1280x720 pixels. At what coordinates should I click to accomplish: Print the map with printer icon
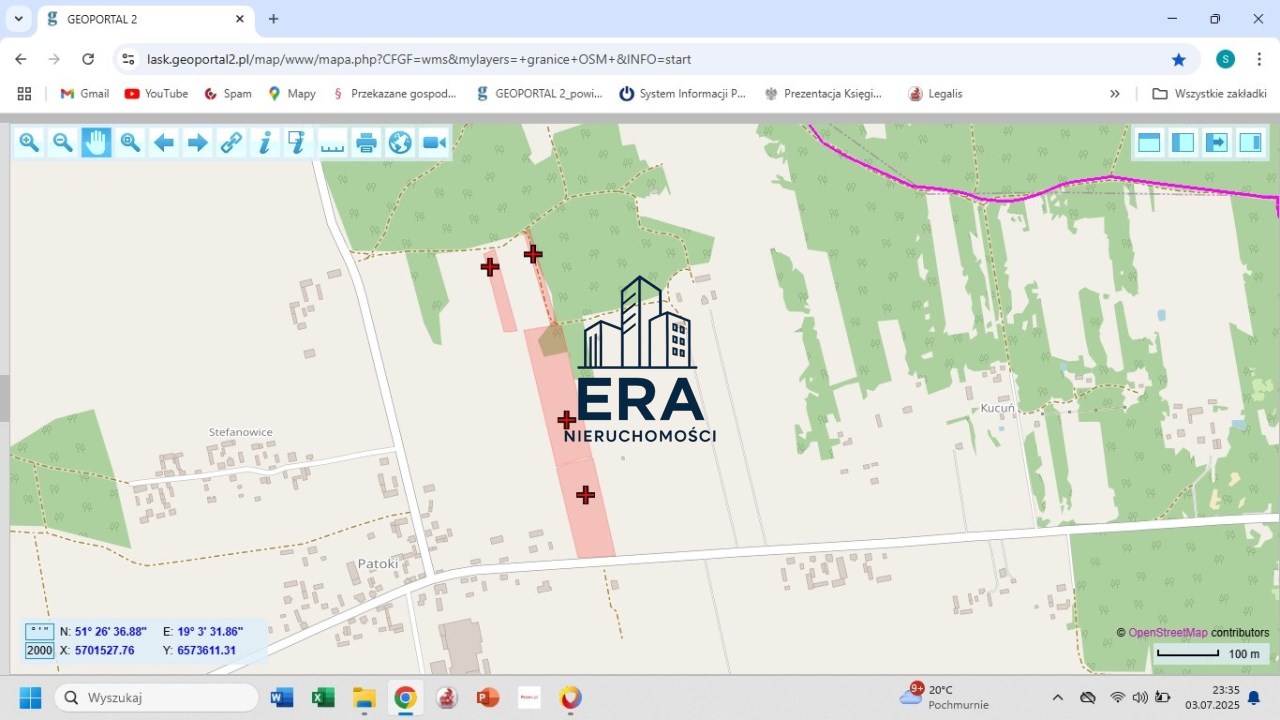(366, 143)
